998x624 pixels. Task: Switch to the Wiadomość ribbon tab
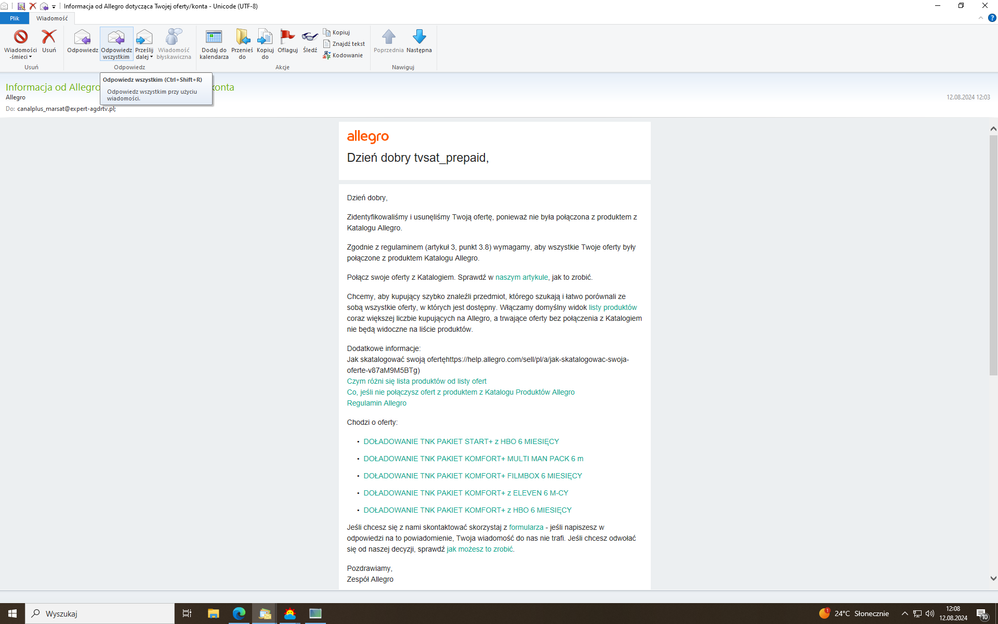[x=51, y=18]
